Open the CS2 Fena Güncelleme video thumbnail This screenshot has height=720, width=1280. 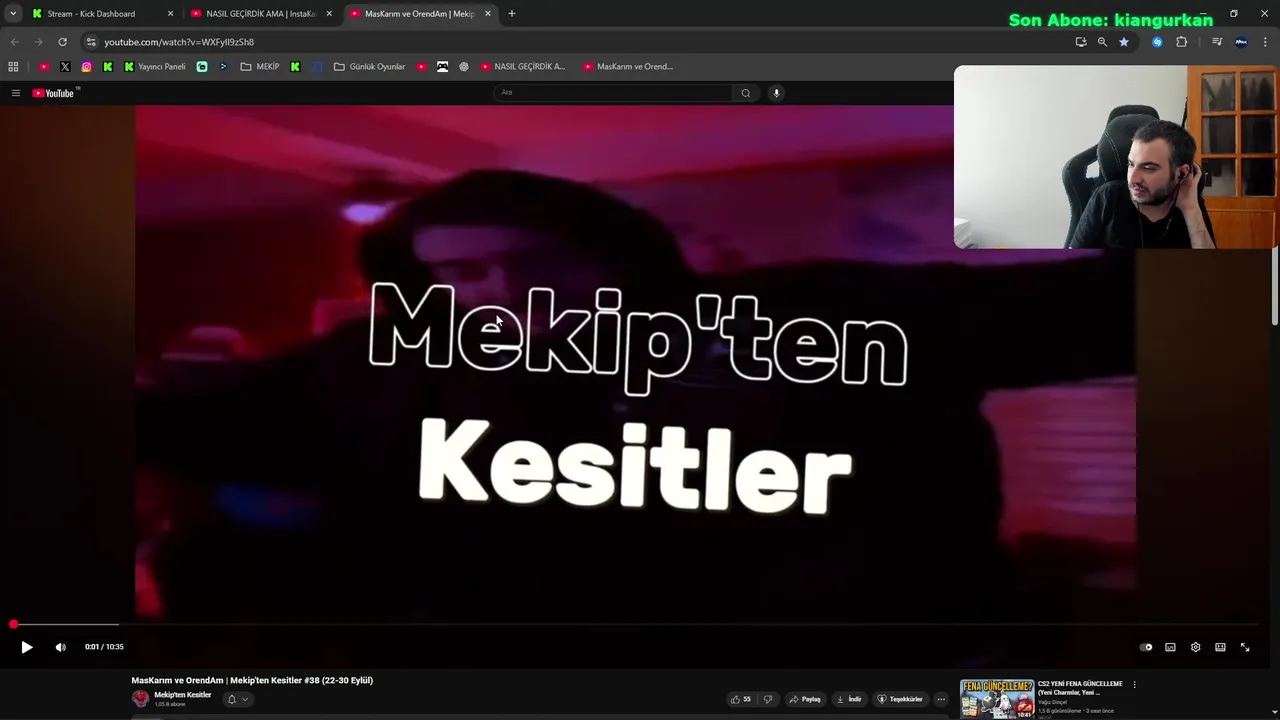[x=997, y=700]
